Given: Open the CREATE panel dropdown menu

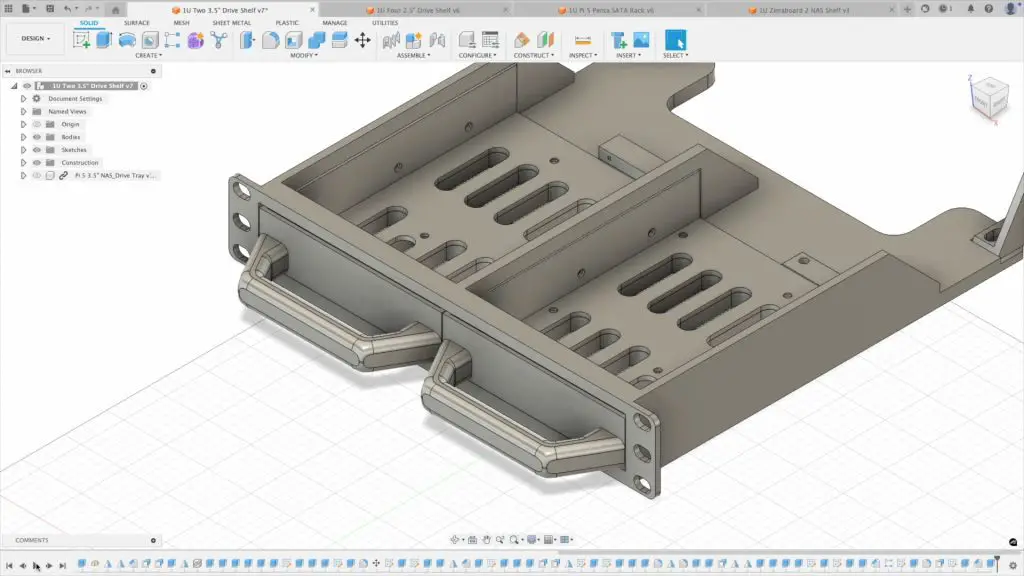Looking at the screenshot, I should click(148, 56).
